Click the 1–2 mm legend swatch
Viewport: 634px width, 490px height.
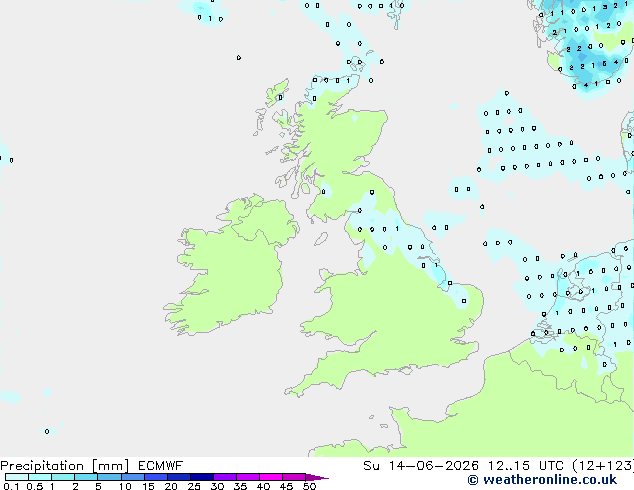(x=63, y=477)
